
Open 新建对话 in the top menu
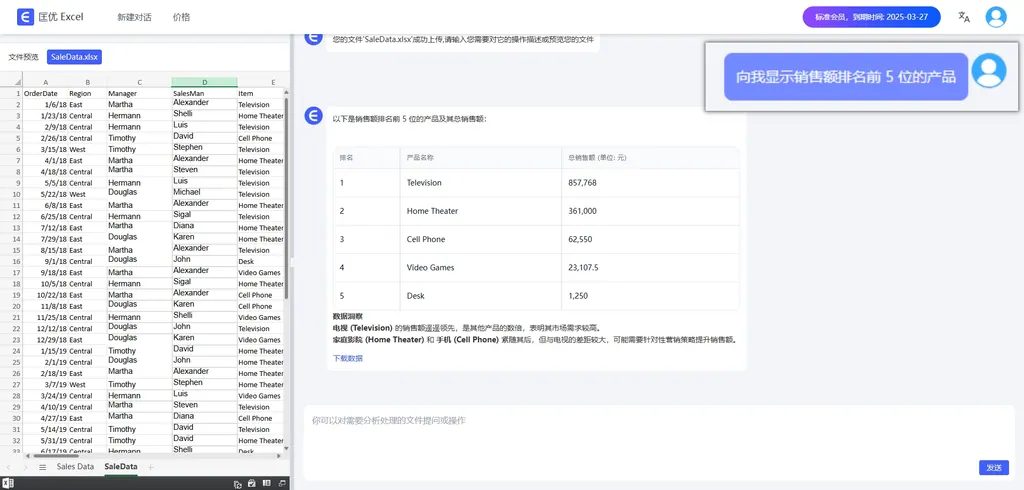134,17
